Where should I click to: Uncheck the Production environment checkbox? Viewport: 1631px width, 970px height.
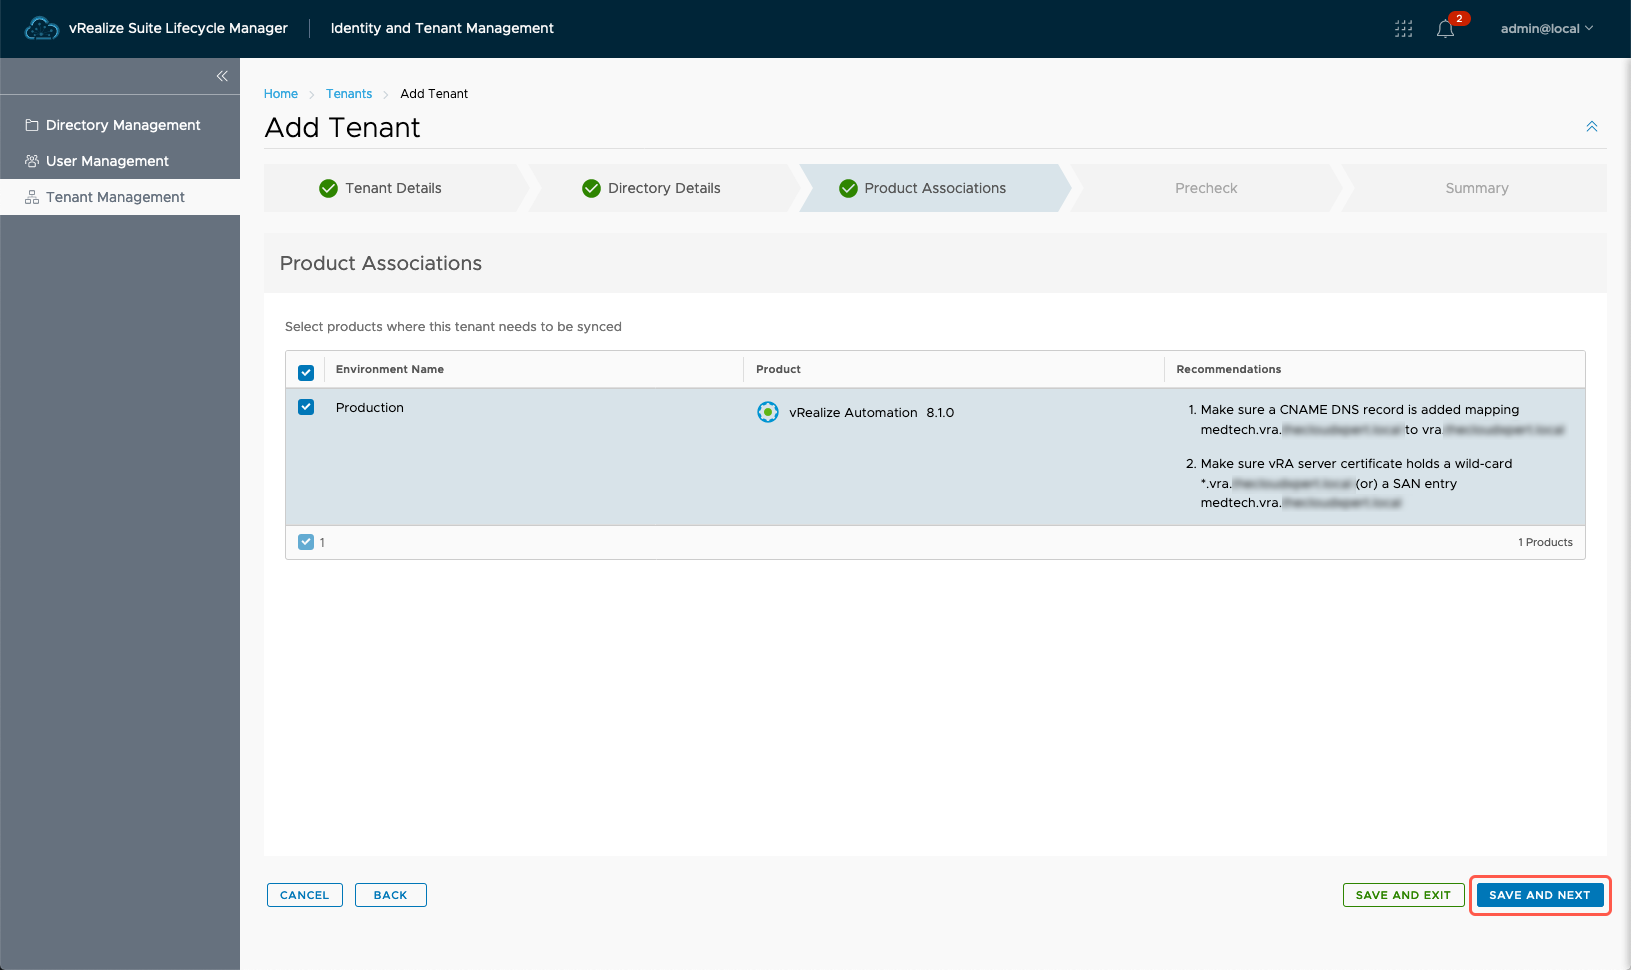coord(306,407)
